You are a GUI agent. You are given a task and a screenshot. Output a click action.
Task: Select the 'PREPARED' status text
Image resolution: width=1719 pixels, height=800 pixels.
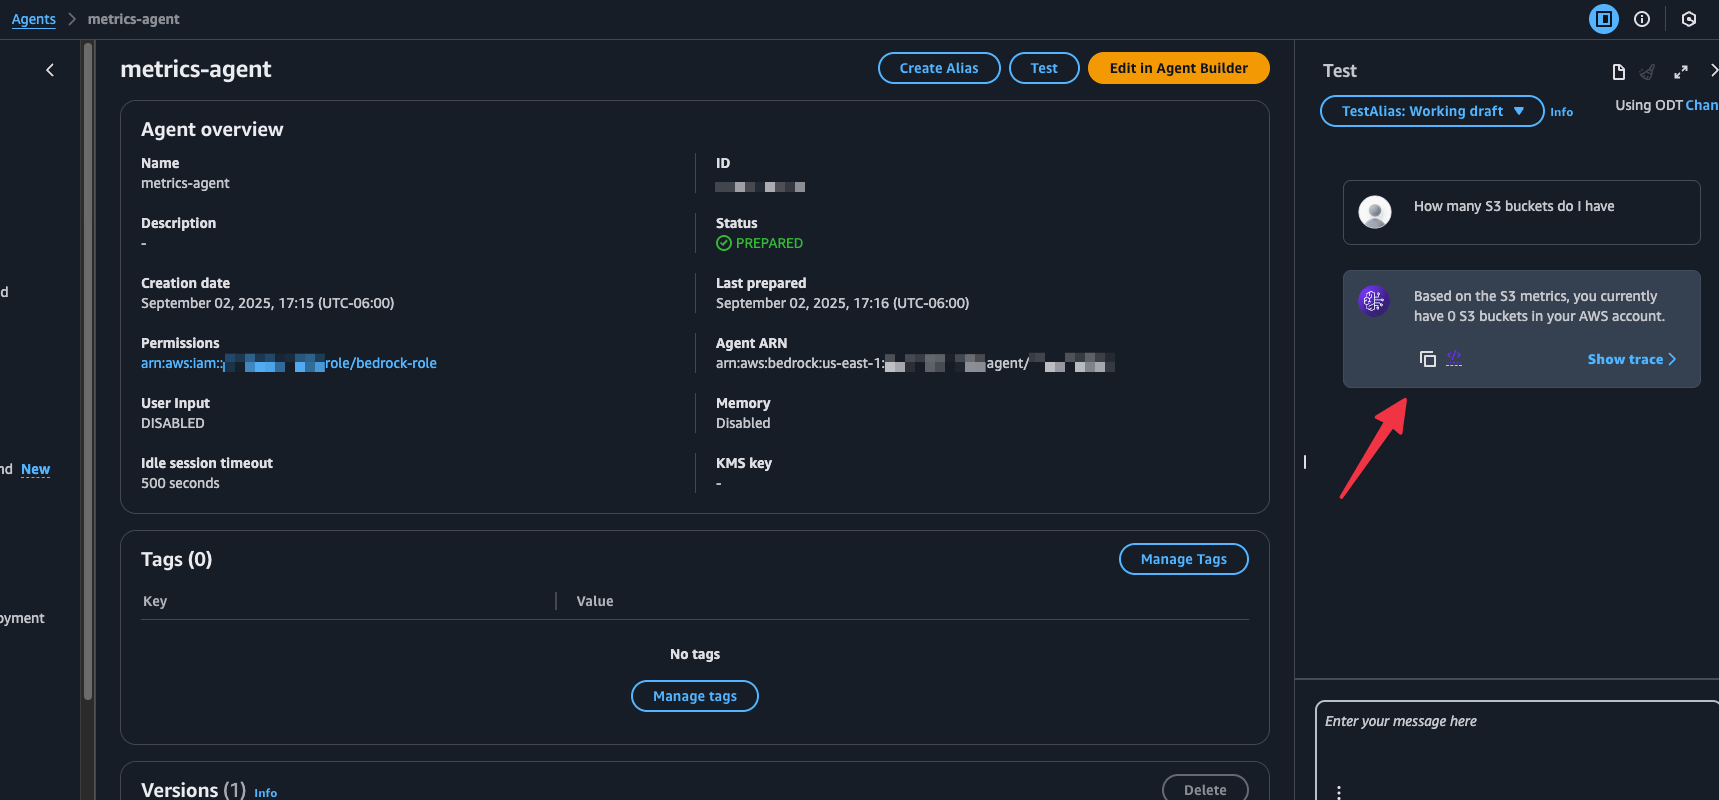769,243
